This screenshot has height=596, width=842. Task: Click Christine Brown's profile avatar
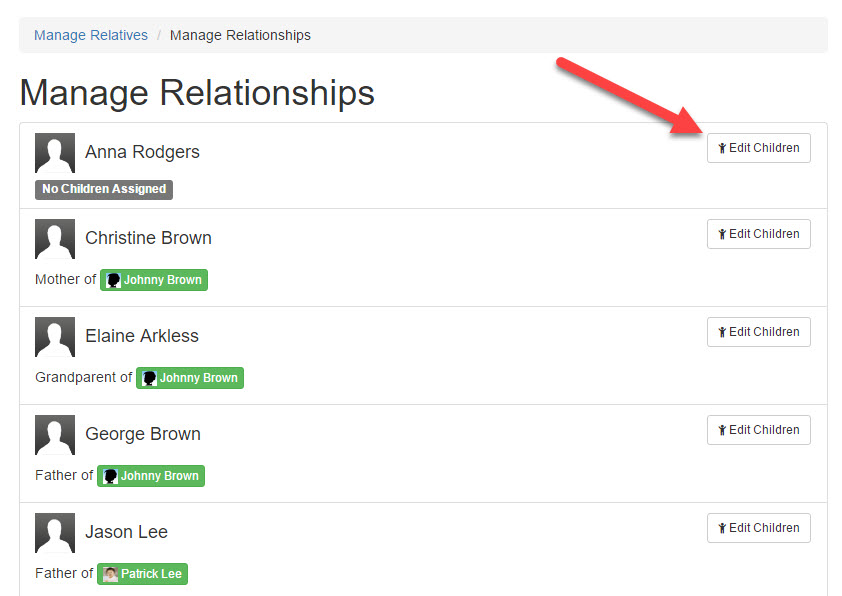coord(55,239)
